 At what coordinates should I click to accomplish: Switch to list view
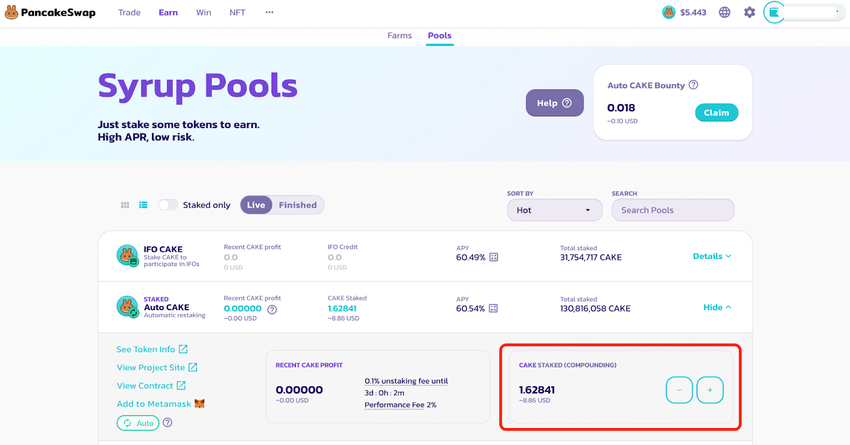(x=143, y=205)
